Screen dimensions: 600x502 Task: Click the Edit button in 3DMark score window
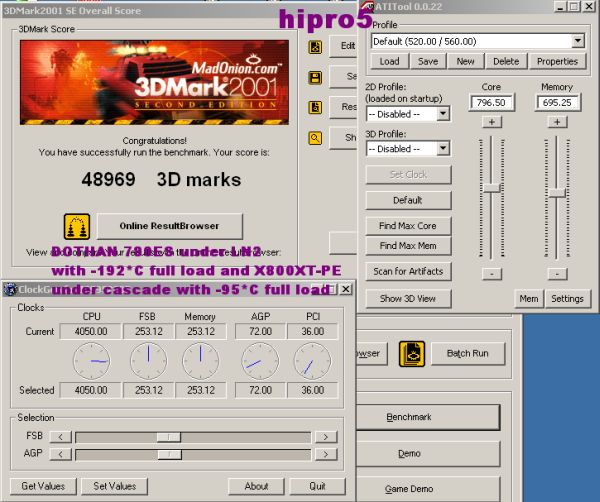point(344,46)
